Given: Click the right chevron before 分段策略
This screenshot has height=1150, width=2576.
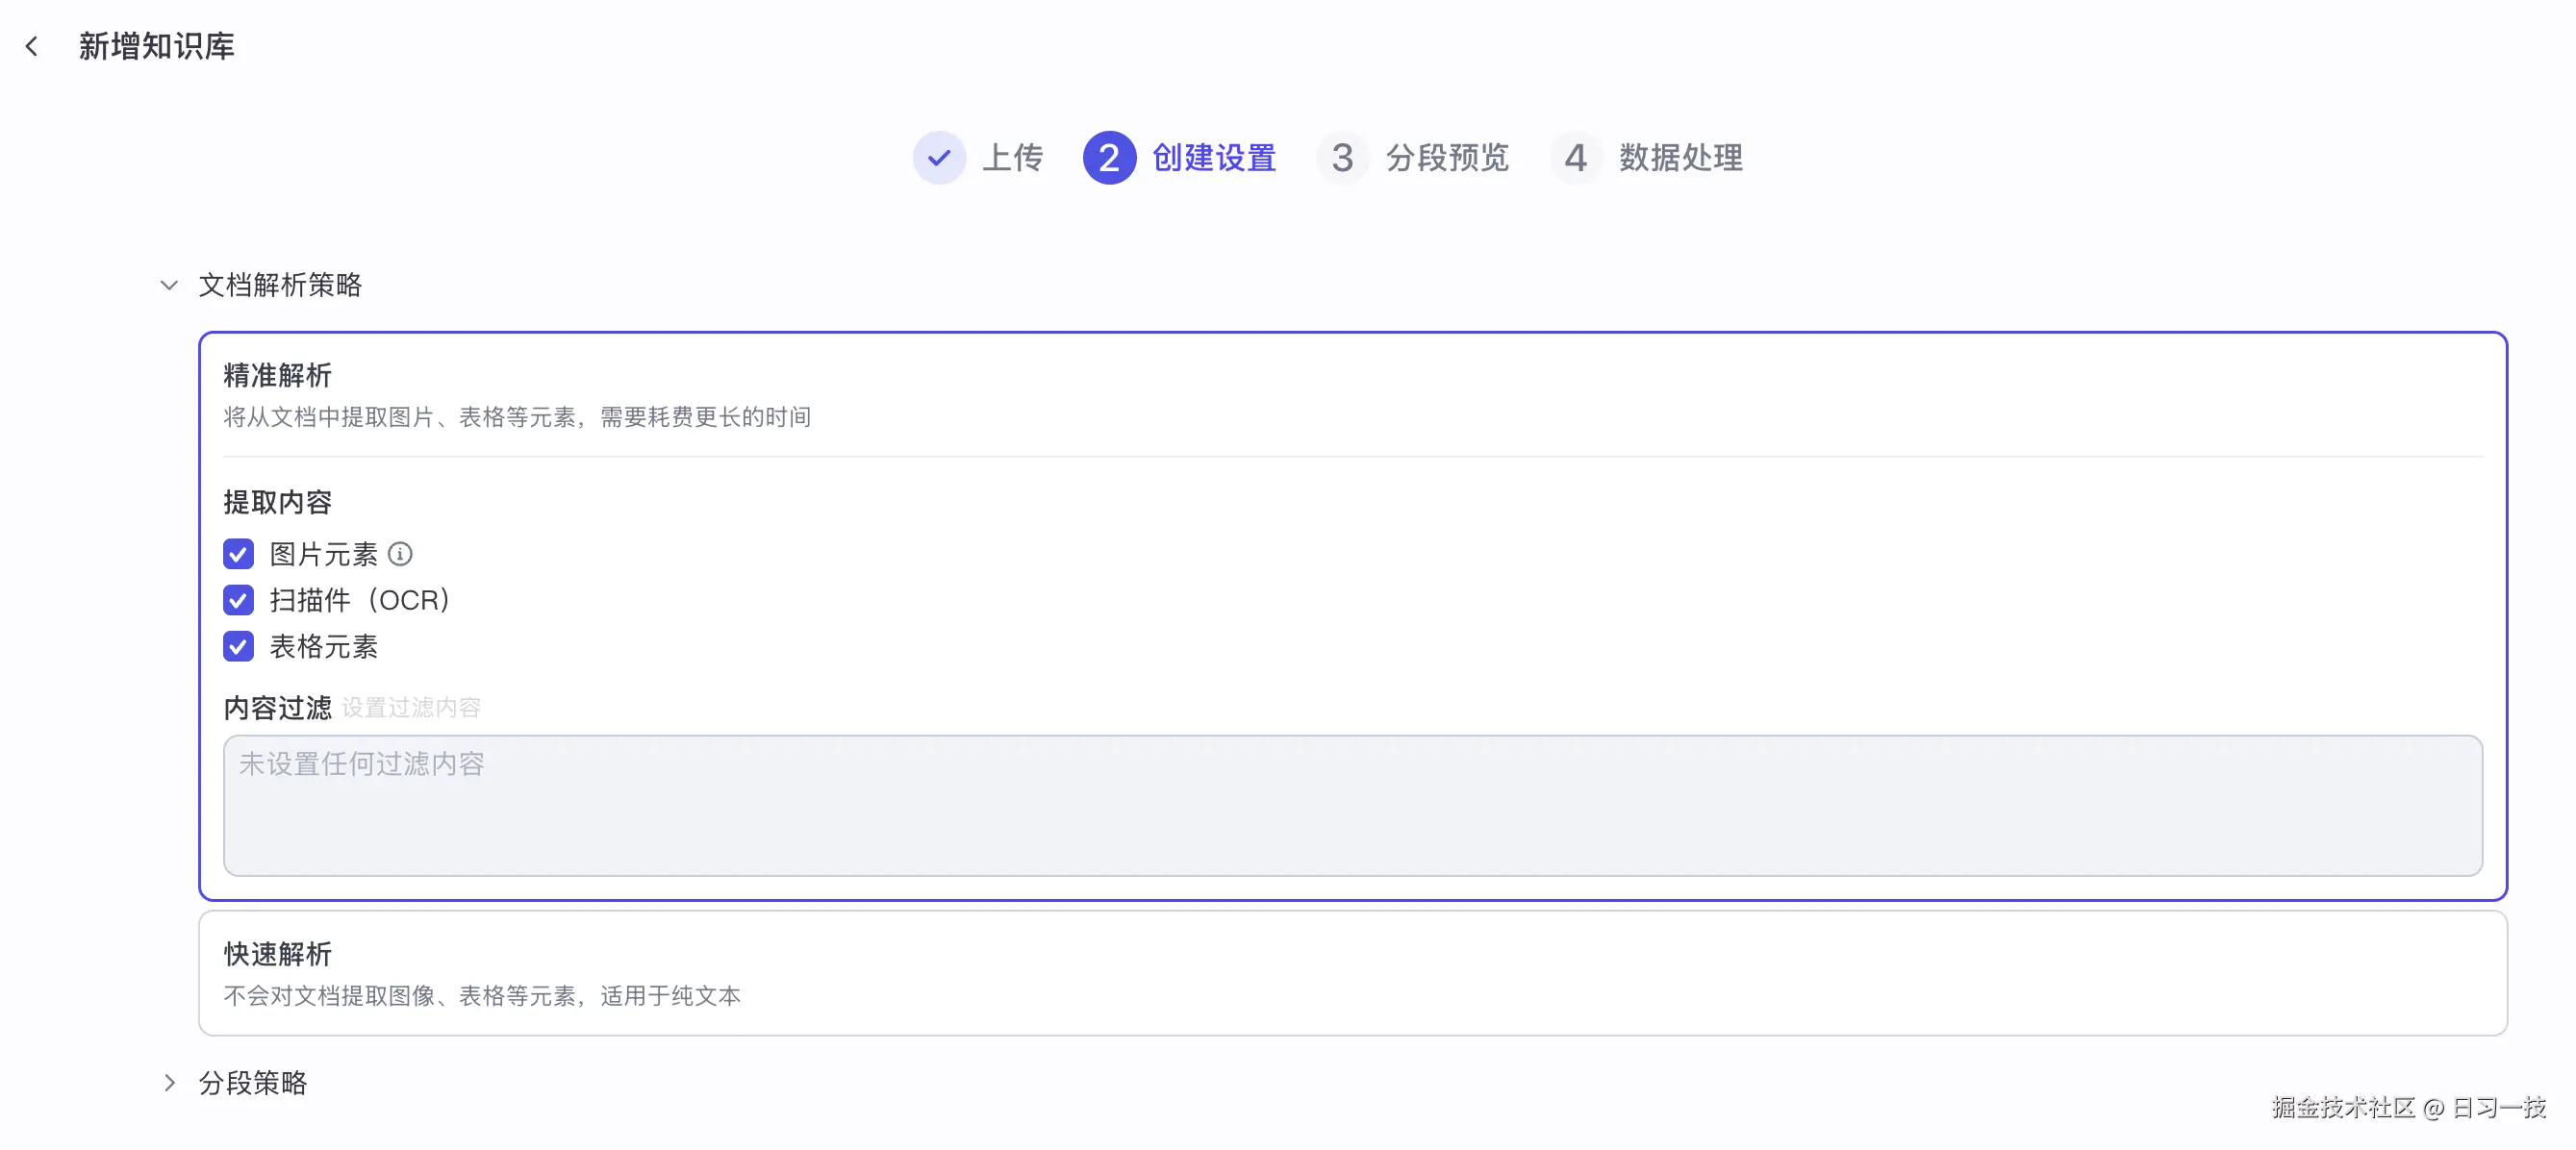Looking at the screenshot, I should tap(170, 1083).
